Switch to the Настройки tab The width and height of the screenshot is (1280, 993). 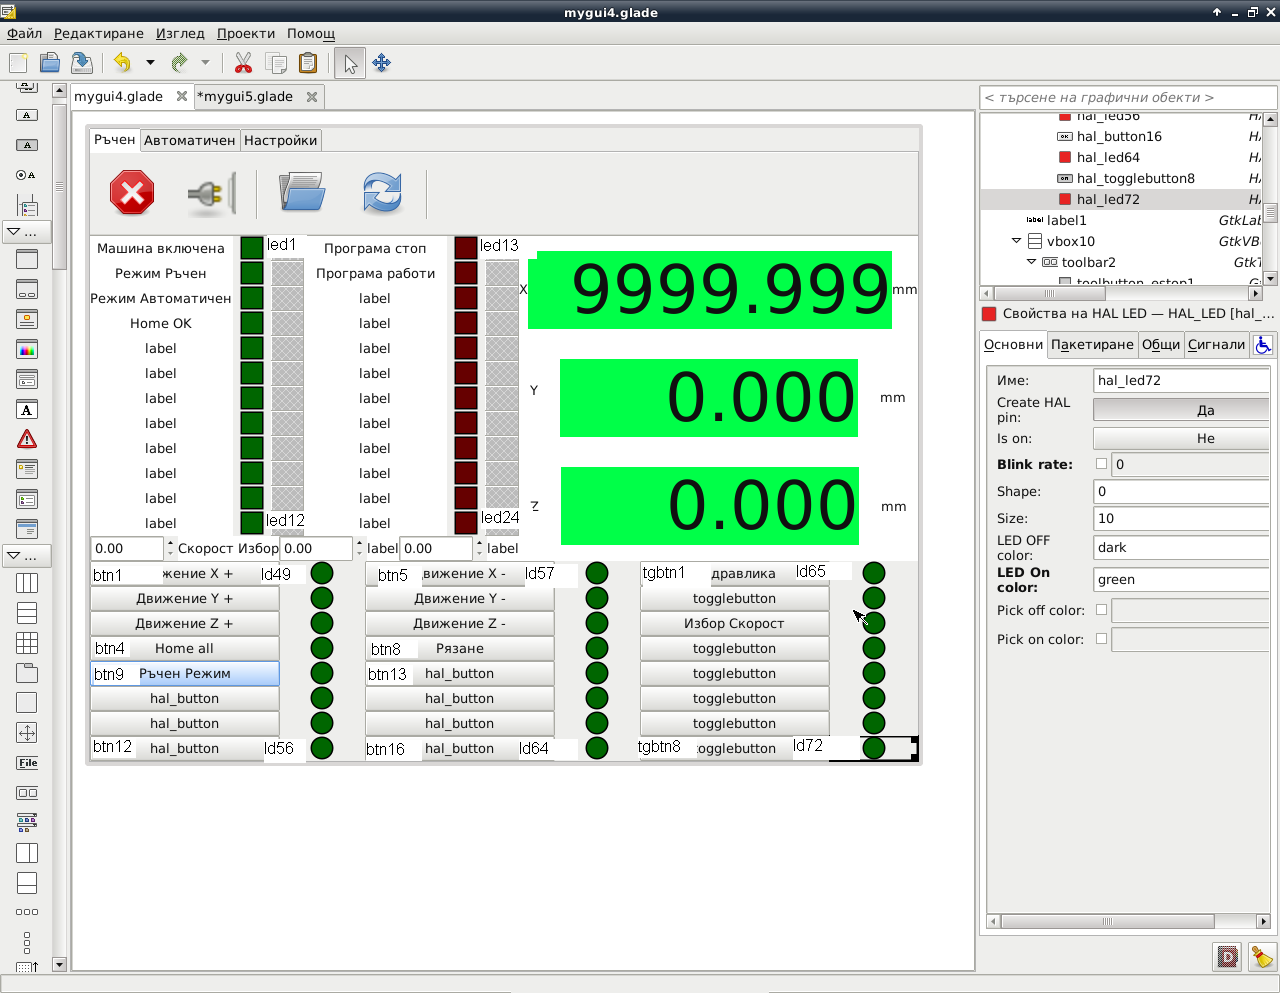click(x=280, y=140)
